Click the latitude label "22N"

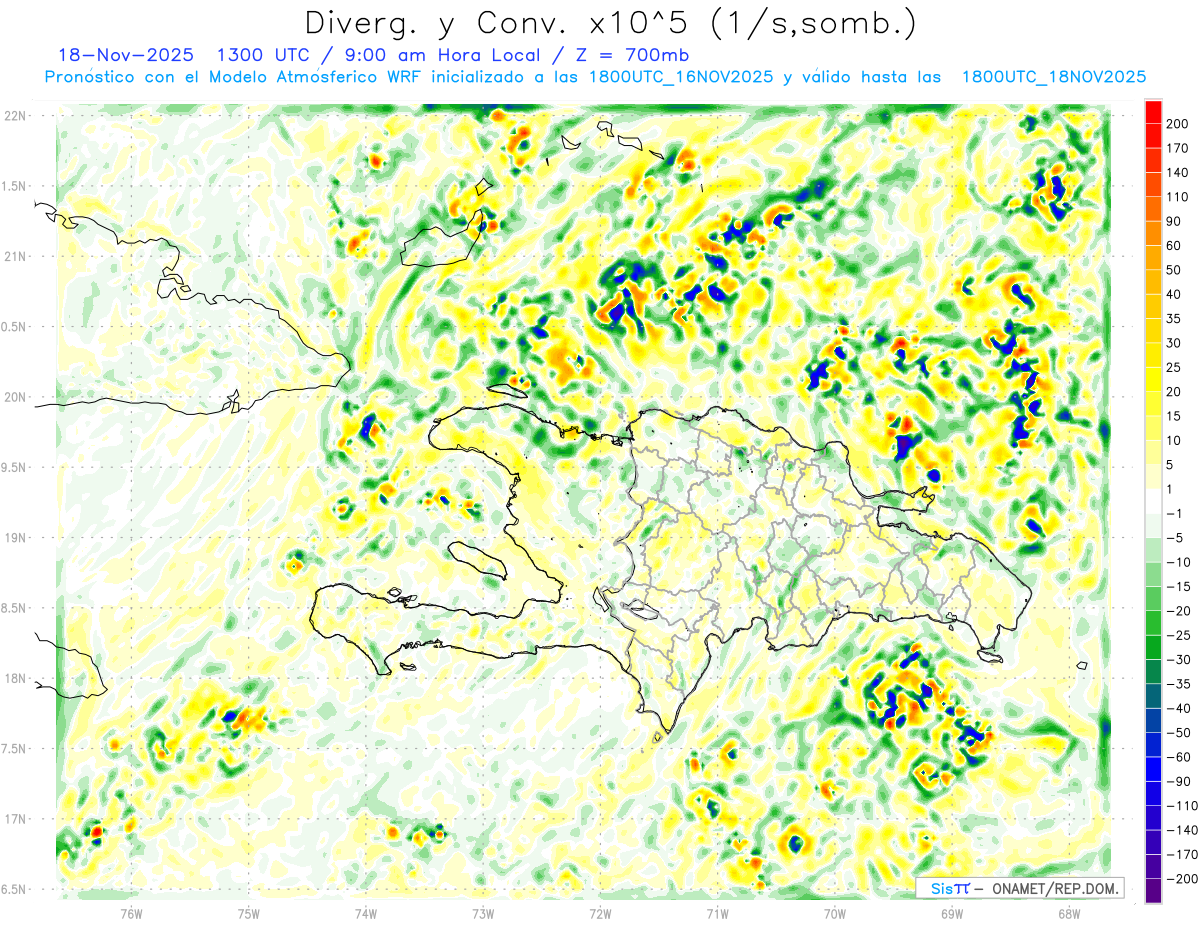click(x=15, y=116)
